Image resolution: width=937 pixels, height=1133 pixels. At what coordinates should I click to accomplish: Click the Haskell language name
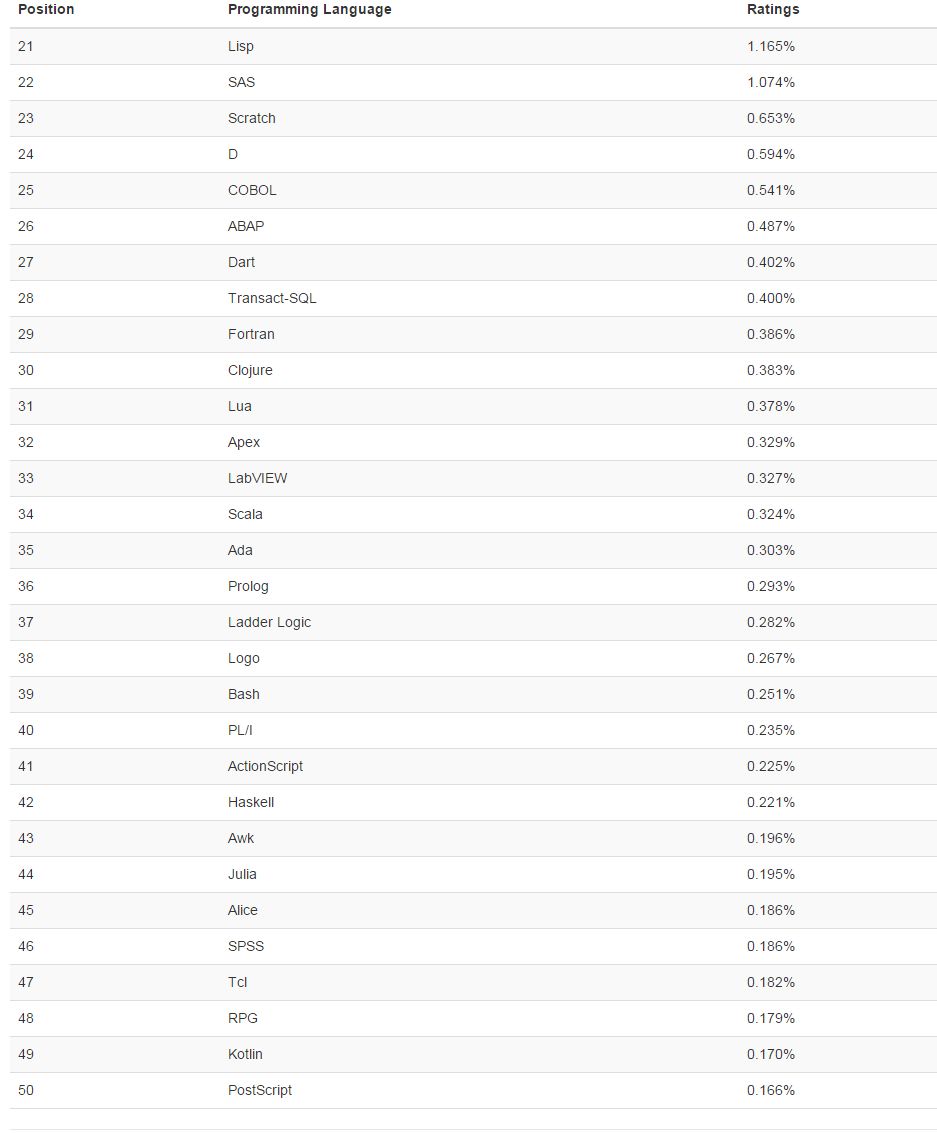[x=251, y=802]
